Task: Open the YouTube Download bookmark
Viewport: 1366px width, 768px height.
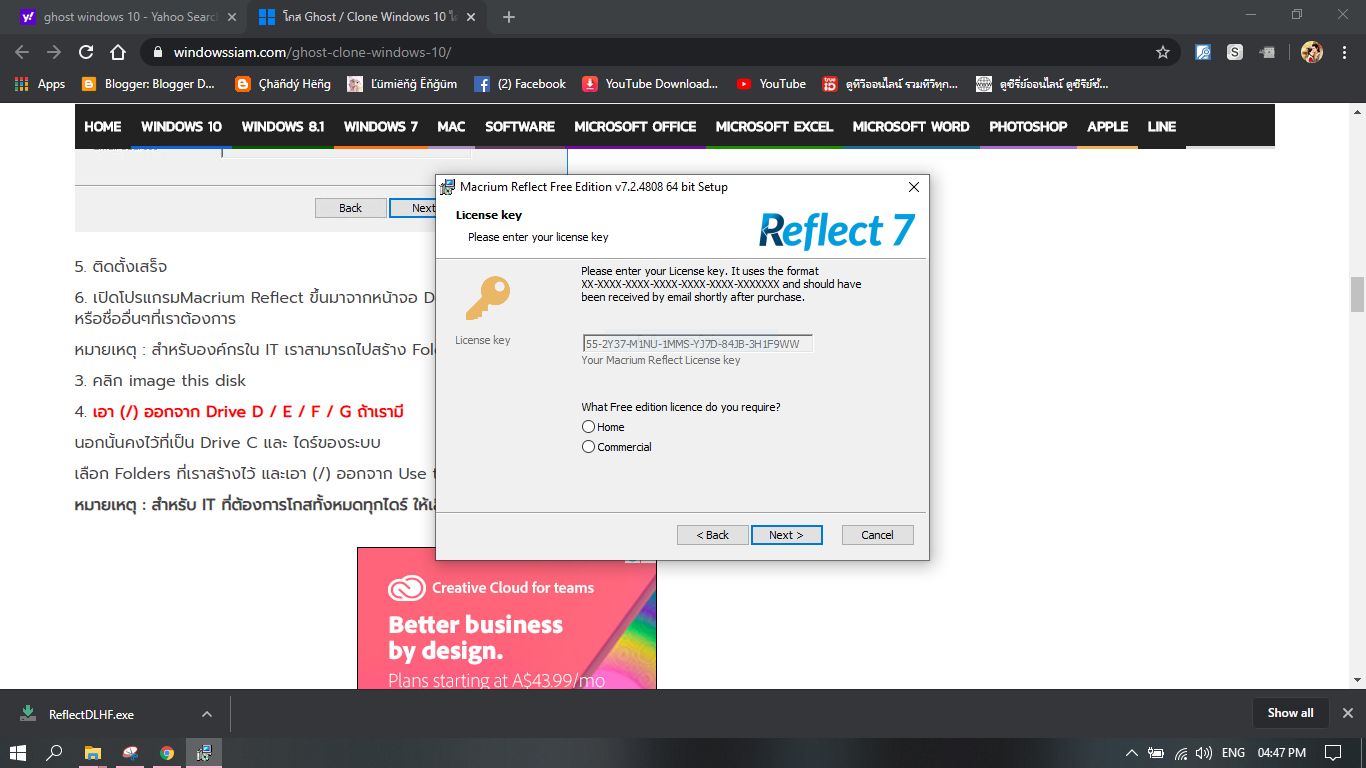Action: pos(651,84)
